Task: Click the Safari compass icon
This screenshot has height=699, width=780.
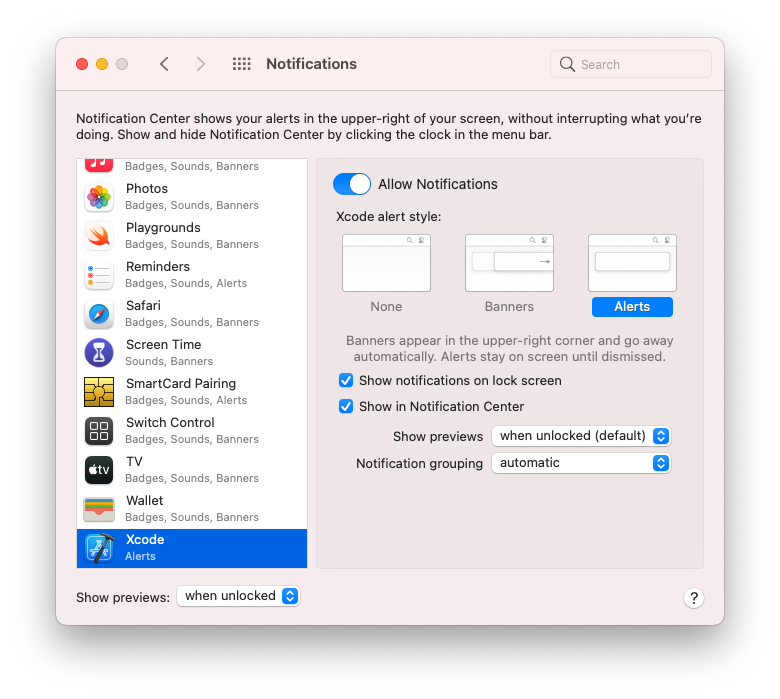Action: 99,314
